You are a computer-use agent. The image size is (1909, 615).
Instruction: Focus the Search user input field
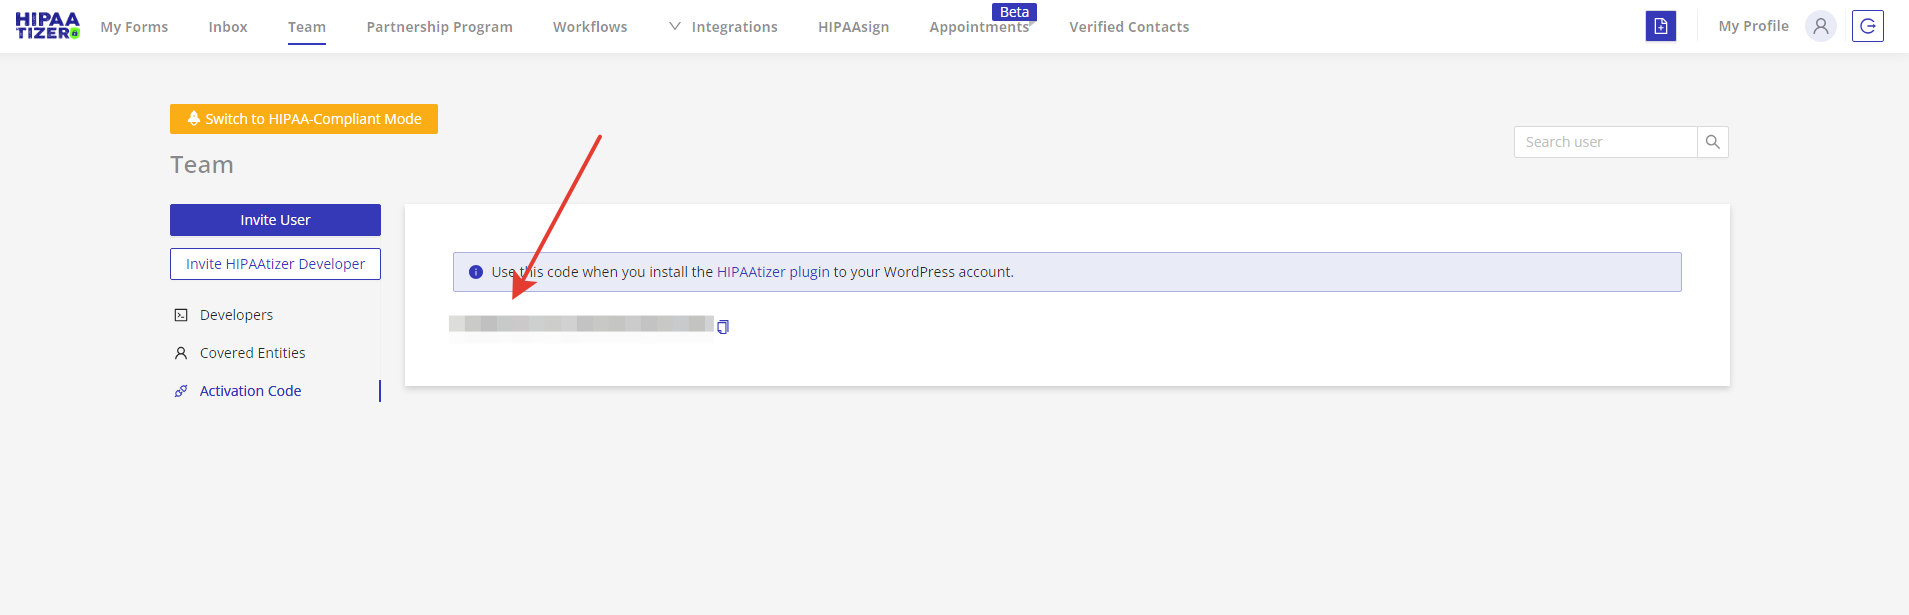[1605, 142]
